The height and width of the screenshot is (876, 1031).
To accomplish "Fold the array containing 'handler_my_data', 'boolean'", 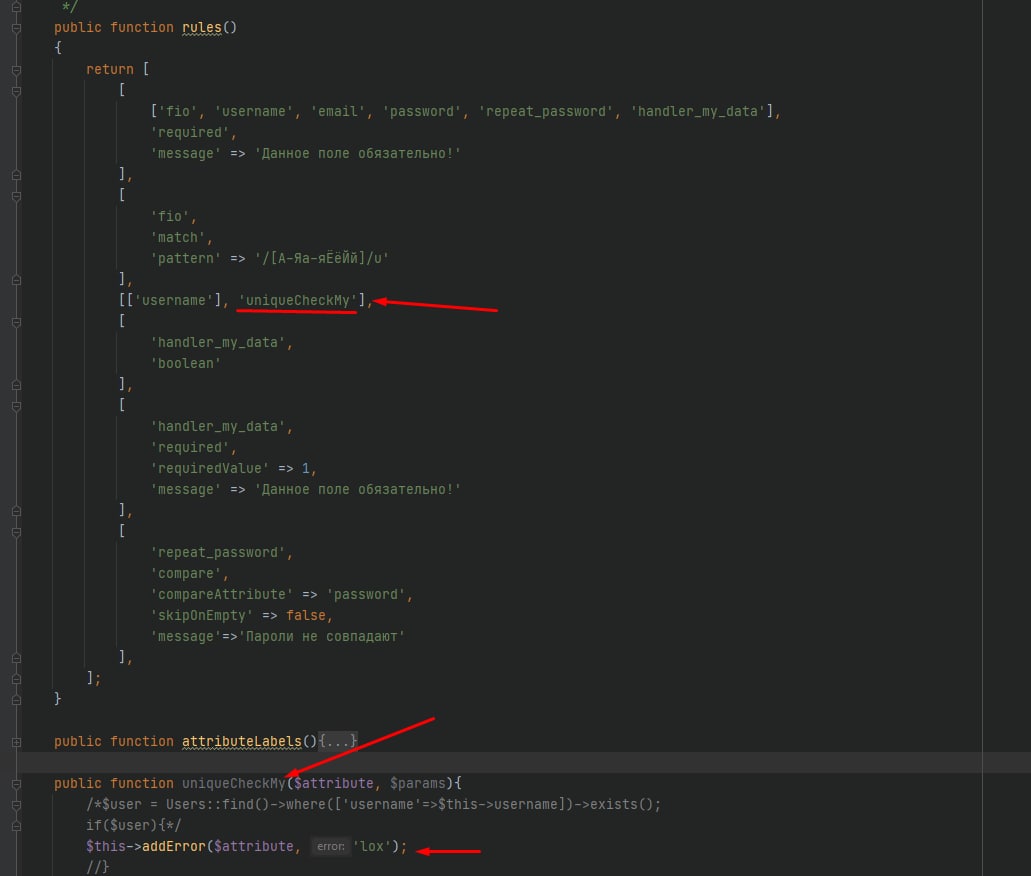I will [x=16, y=322].
